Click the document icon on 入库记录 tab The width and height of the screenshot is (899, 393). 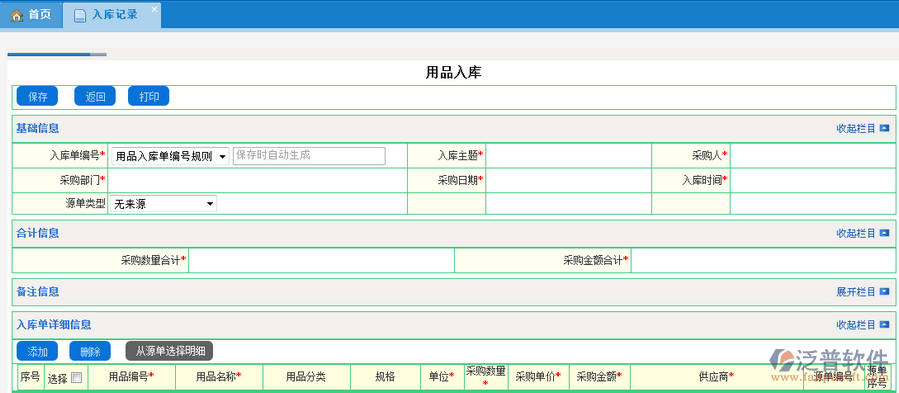point(80,15)
